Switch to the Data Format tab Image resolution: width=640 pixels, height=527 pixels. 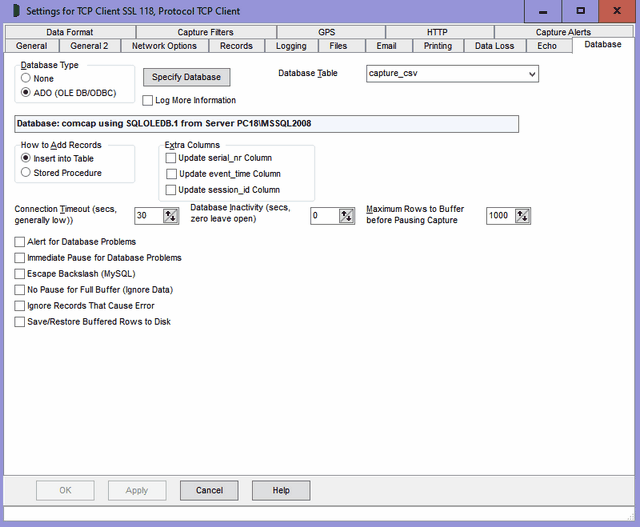70,32
